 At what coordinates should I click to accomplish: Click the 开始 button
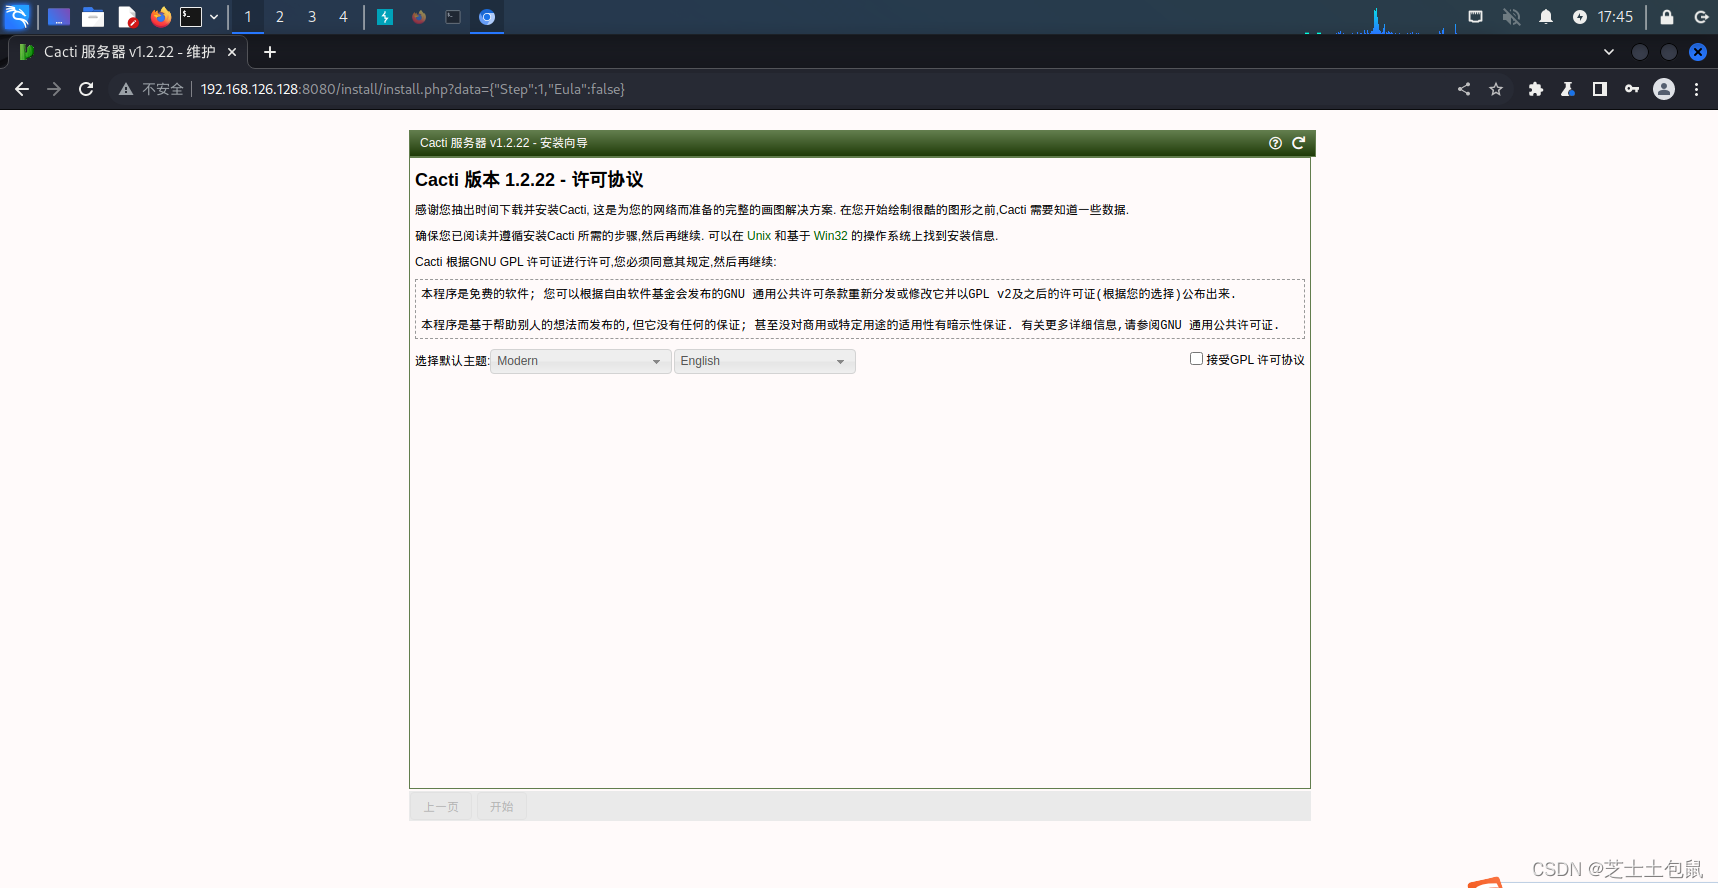coord(502,807)
